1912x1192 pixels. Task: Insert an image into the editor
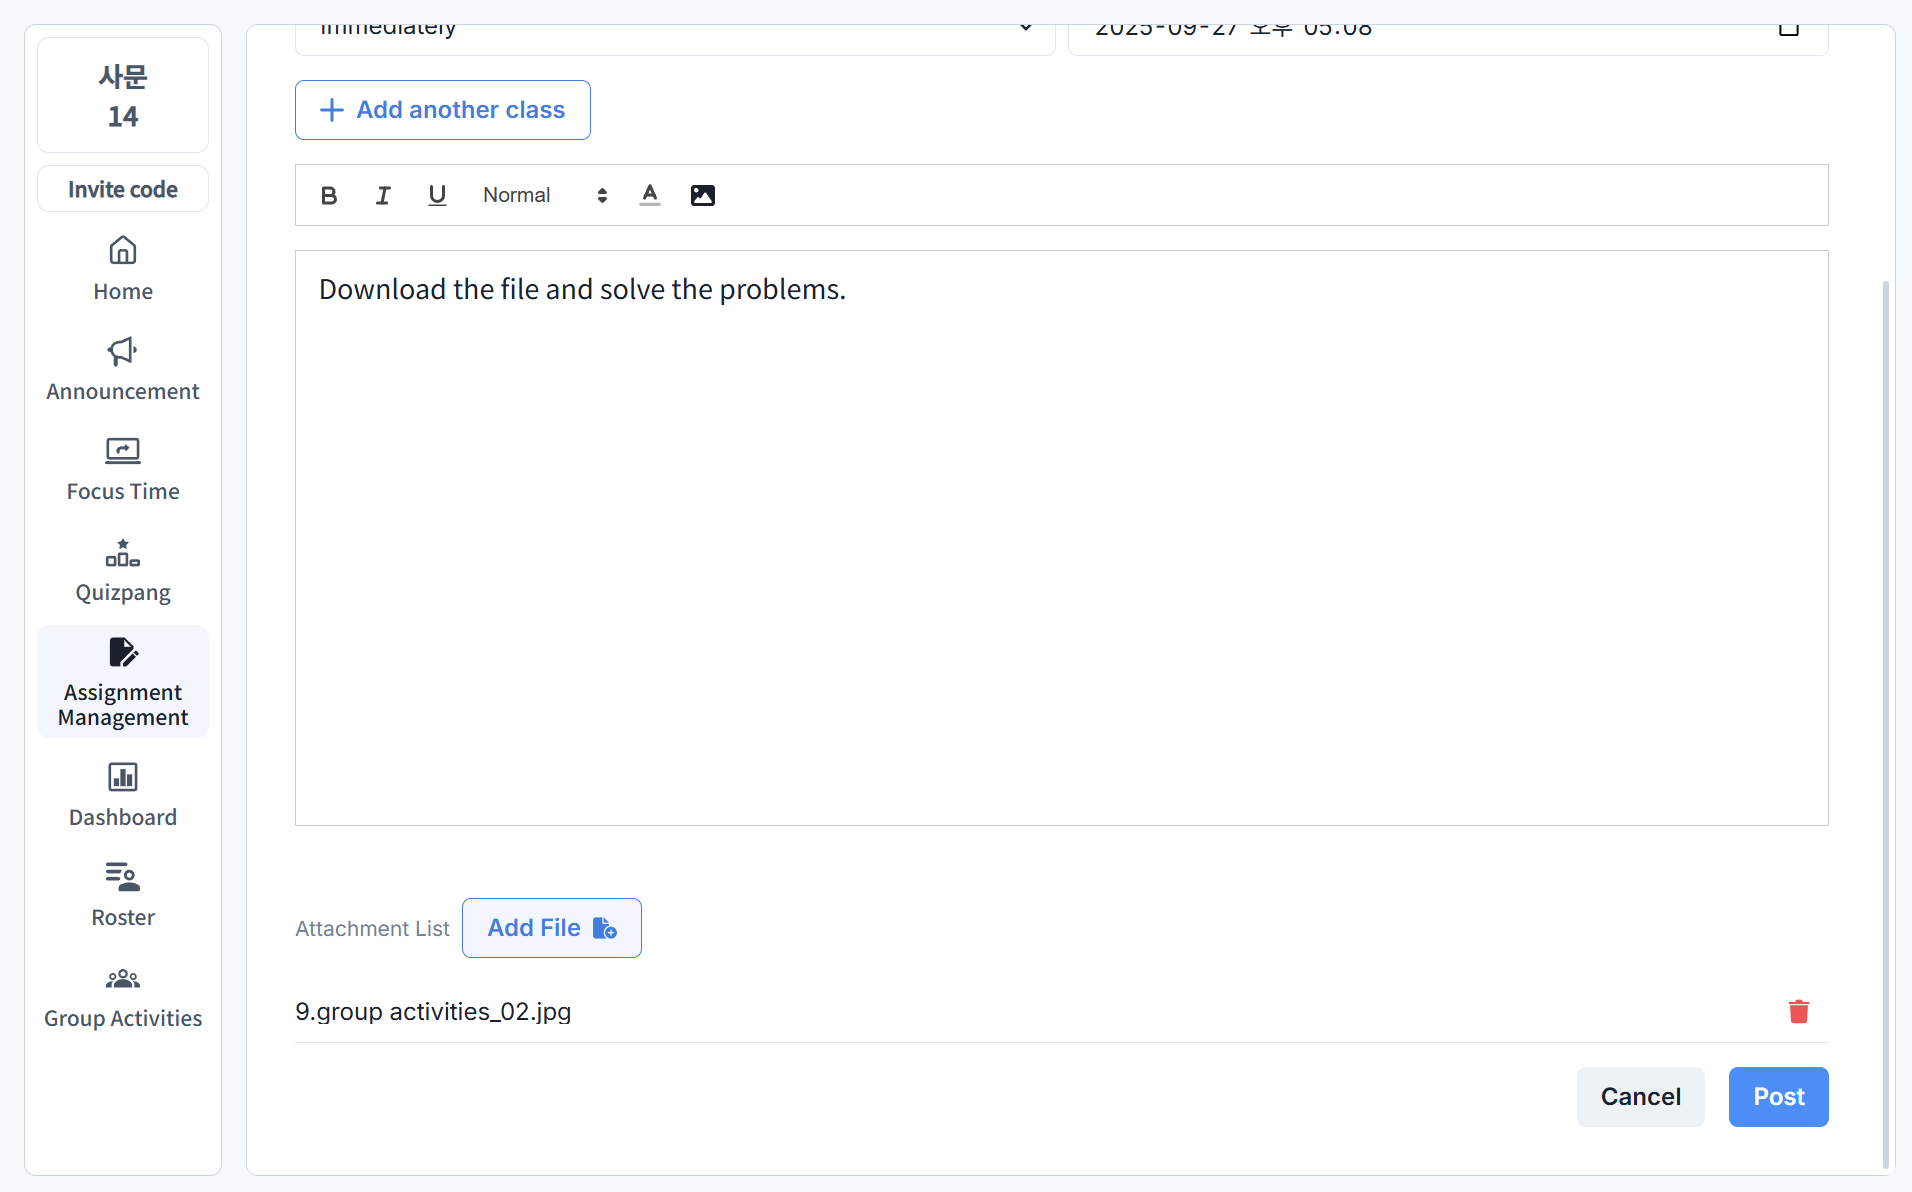click(703, 195)
